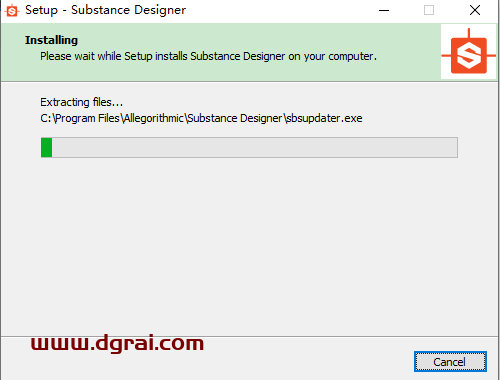
Task: Select the 'Extracting files...' status text
Action: 82,102
